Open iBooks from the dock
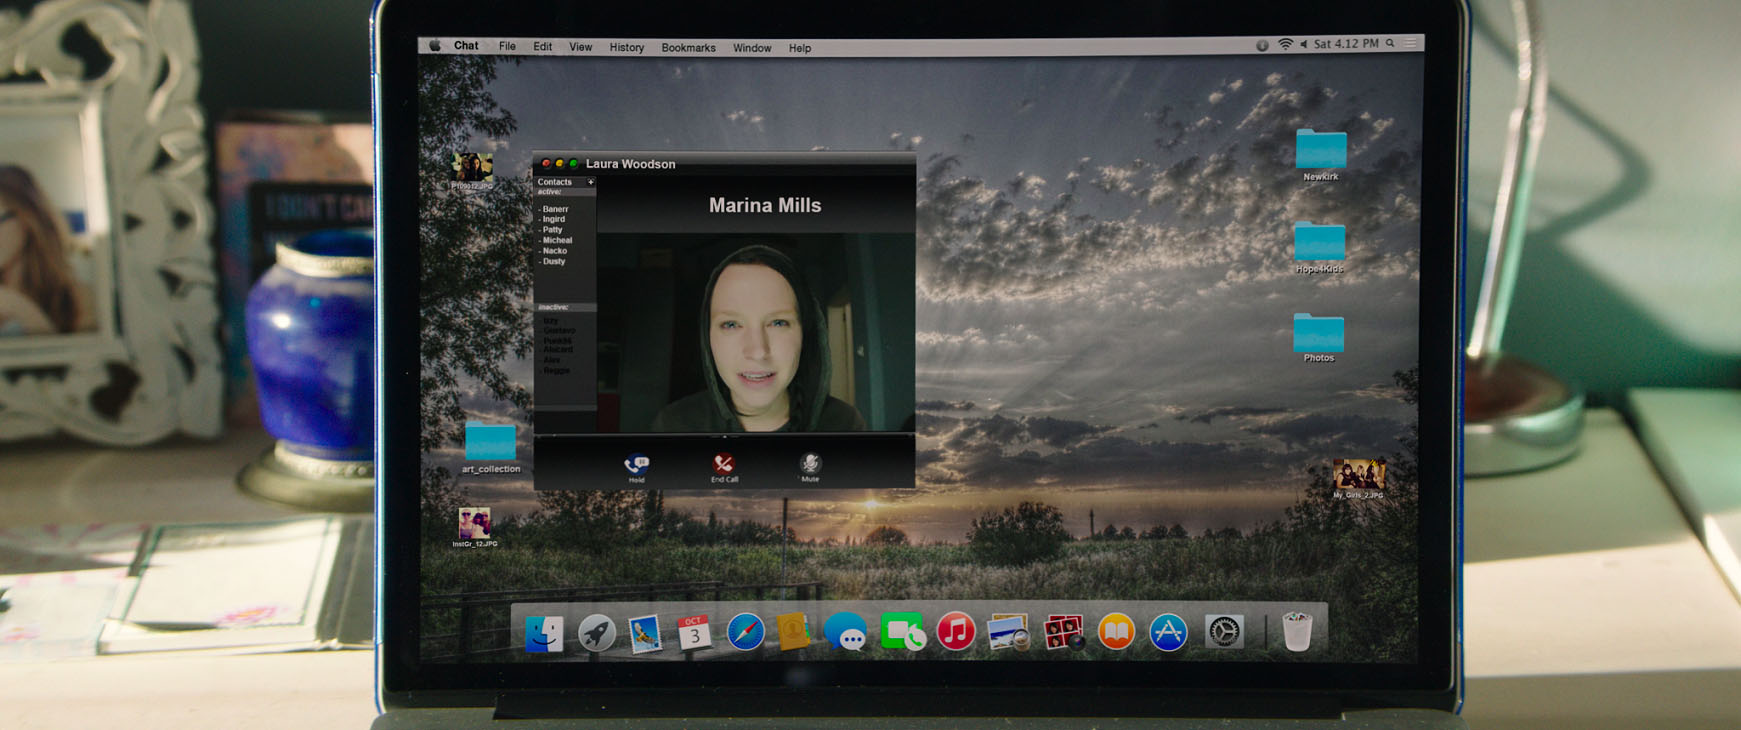Image resolution: width=1741 pixels, height=730 pixels. (x=1116, y=632)
